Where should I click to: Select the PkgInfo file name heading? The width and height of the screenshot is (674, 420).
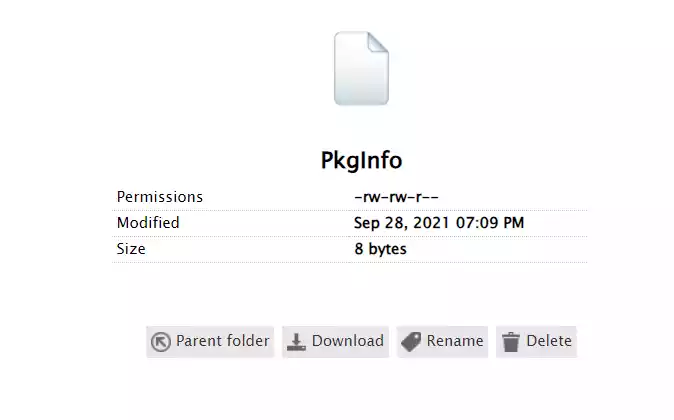[360, 162]
